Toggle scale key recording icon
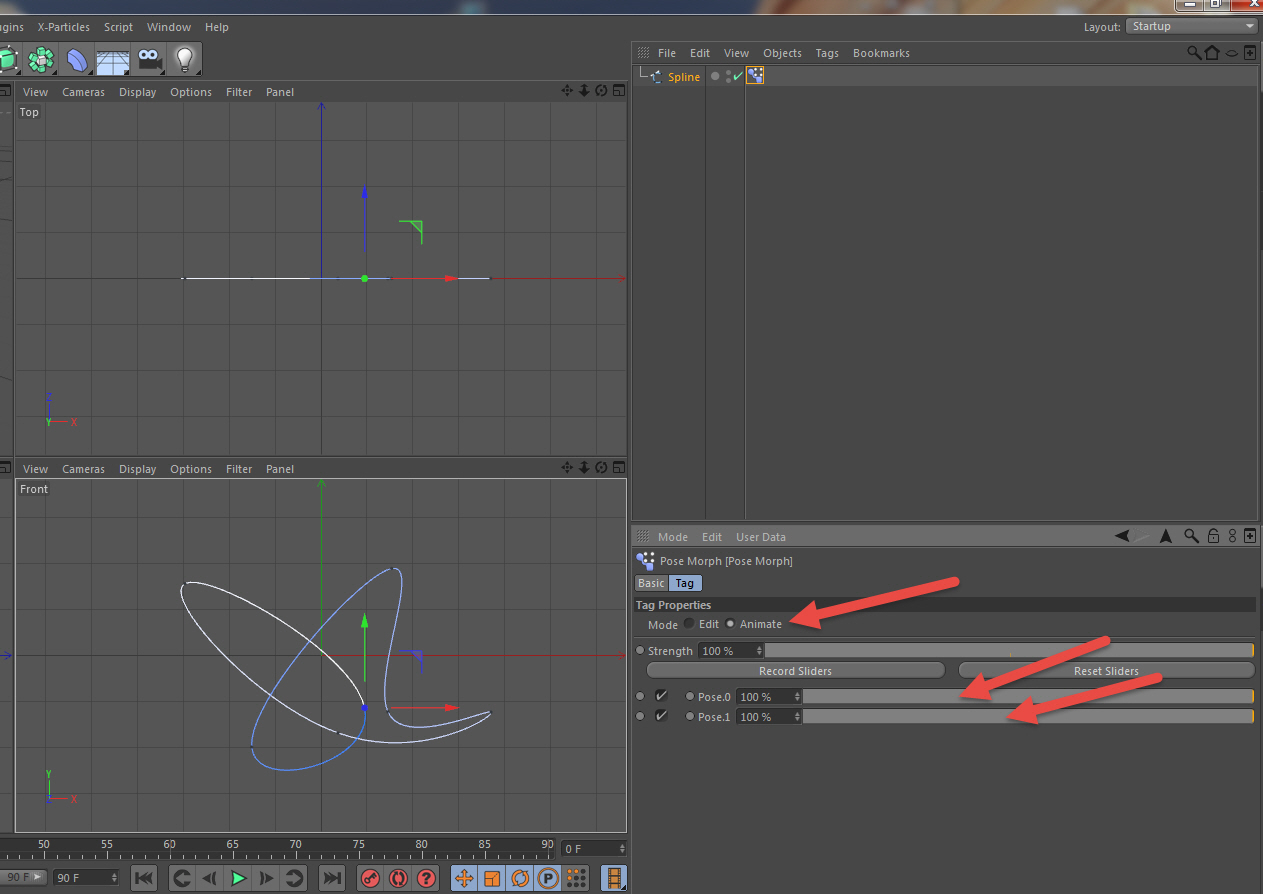This screenshot has height=894, width=1263. 492,878
